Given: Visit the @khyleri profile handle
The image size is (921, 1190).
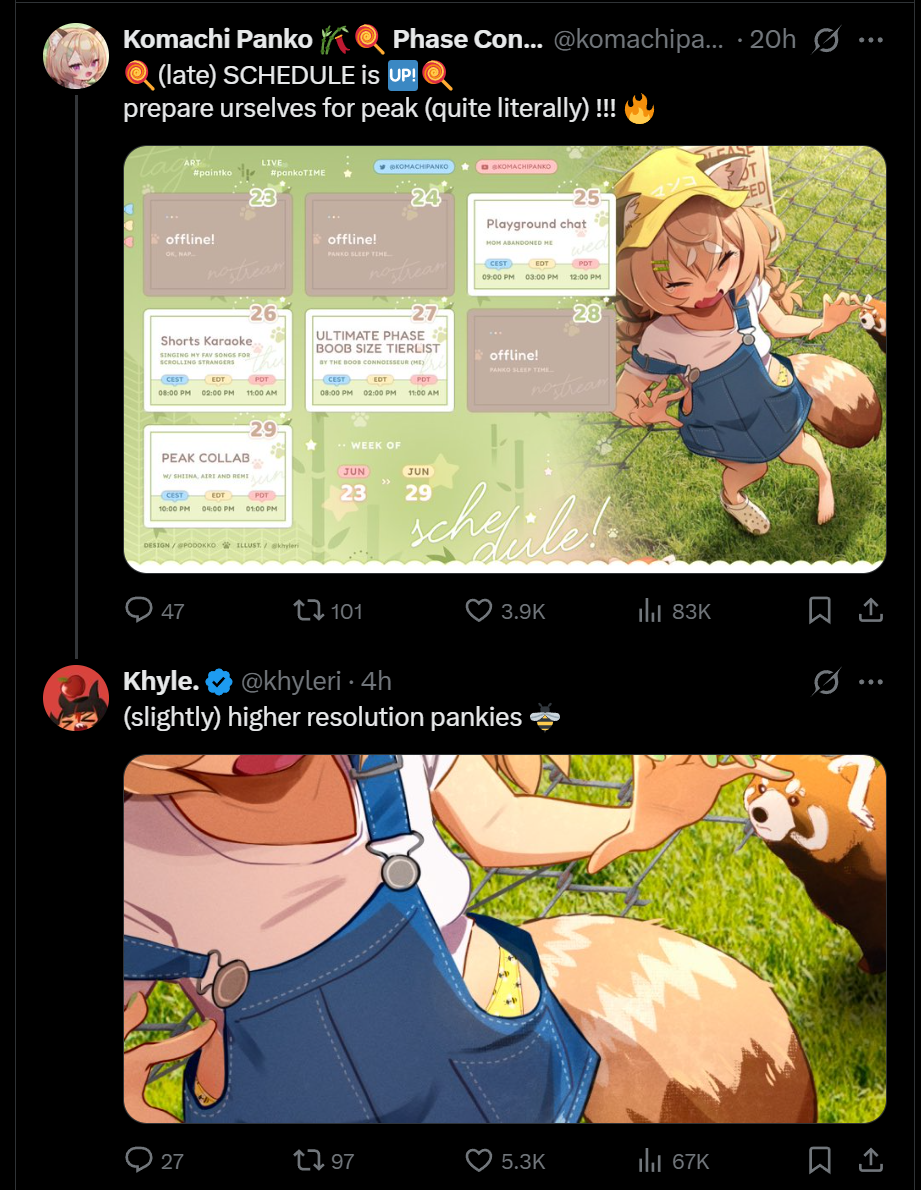Looking at the screenshot, I should point(291,681).
